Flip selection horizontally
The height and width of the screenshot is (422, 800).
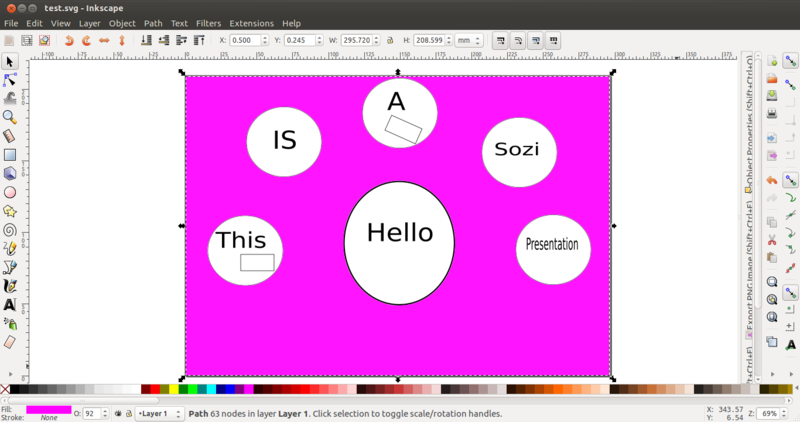pyautogui.click(x=104, y=40)
